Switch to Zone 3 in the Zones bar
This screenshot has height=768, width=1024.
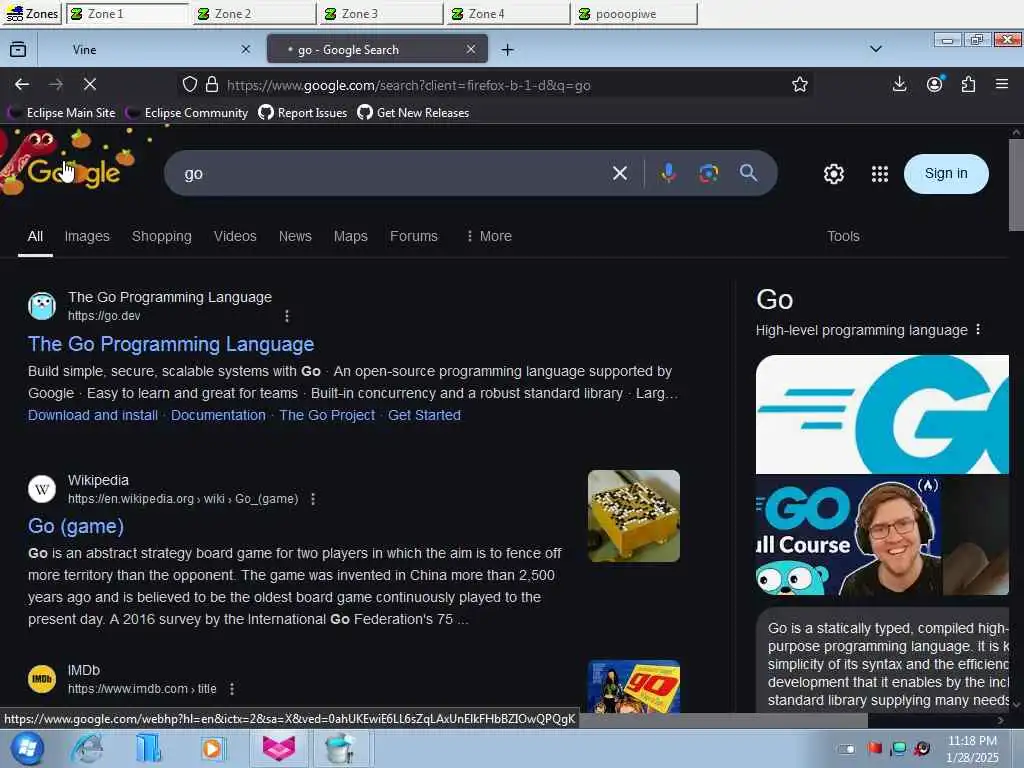381,14
